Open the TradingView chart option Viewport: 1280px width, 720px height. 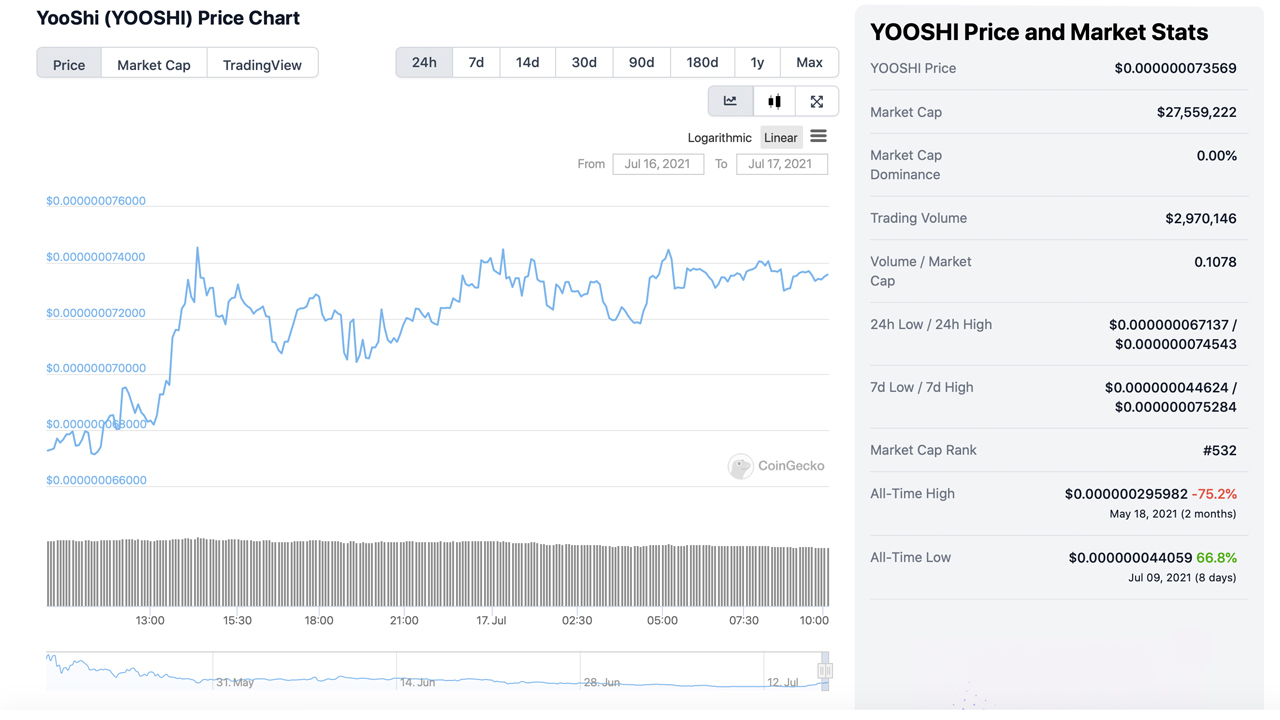click(x=262, y=64)
